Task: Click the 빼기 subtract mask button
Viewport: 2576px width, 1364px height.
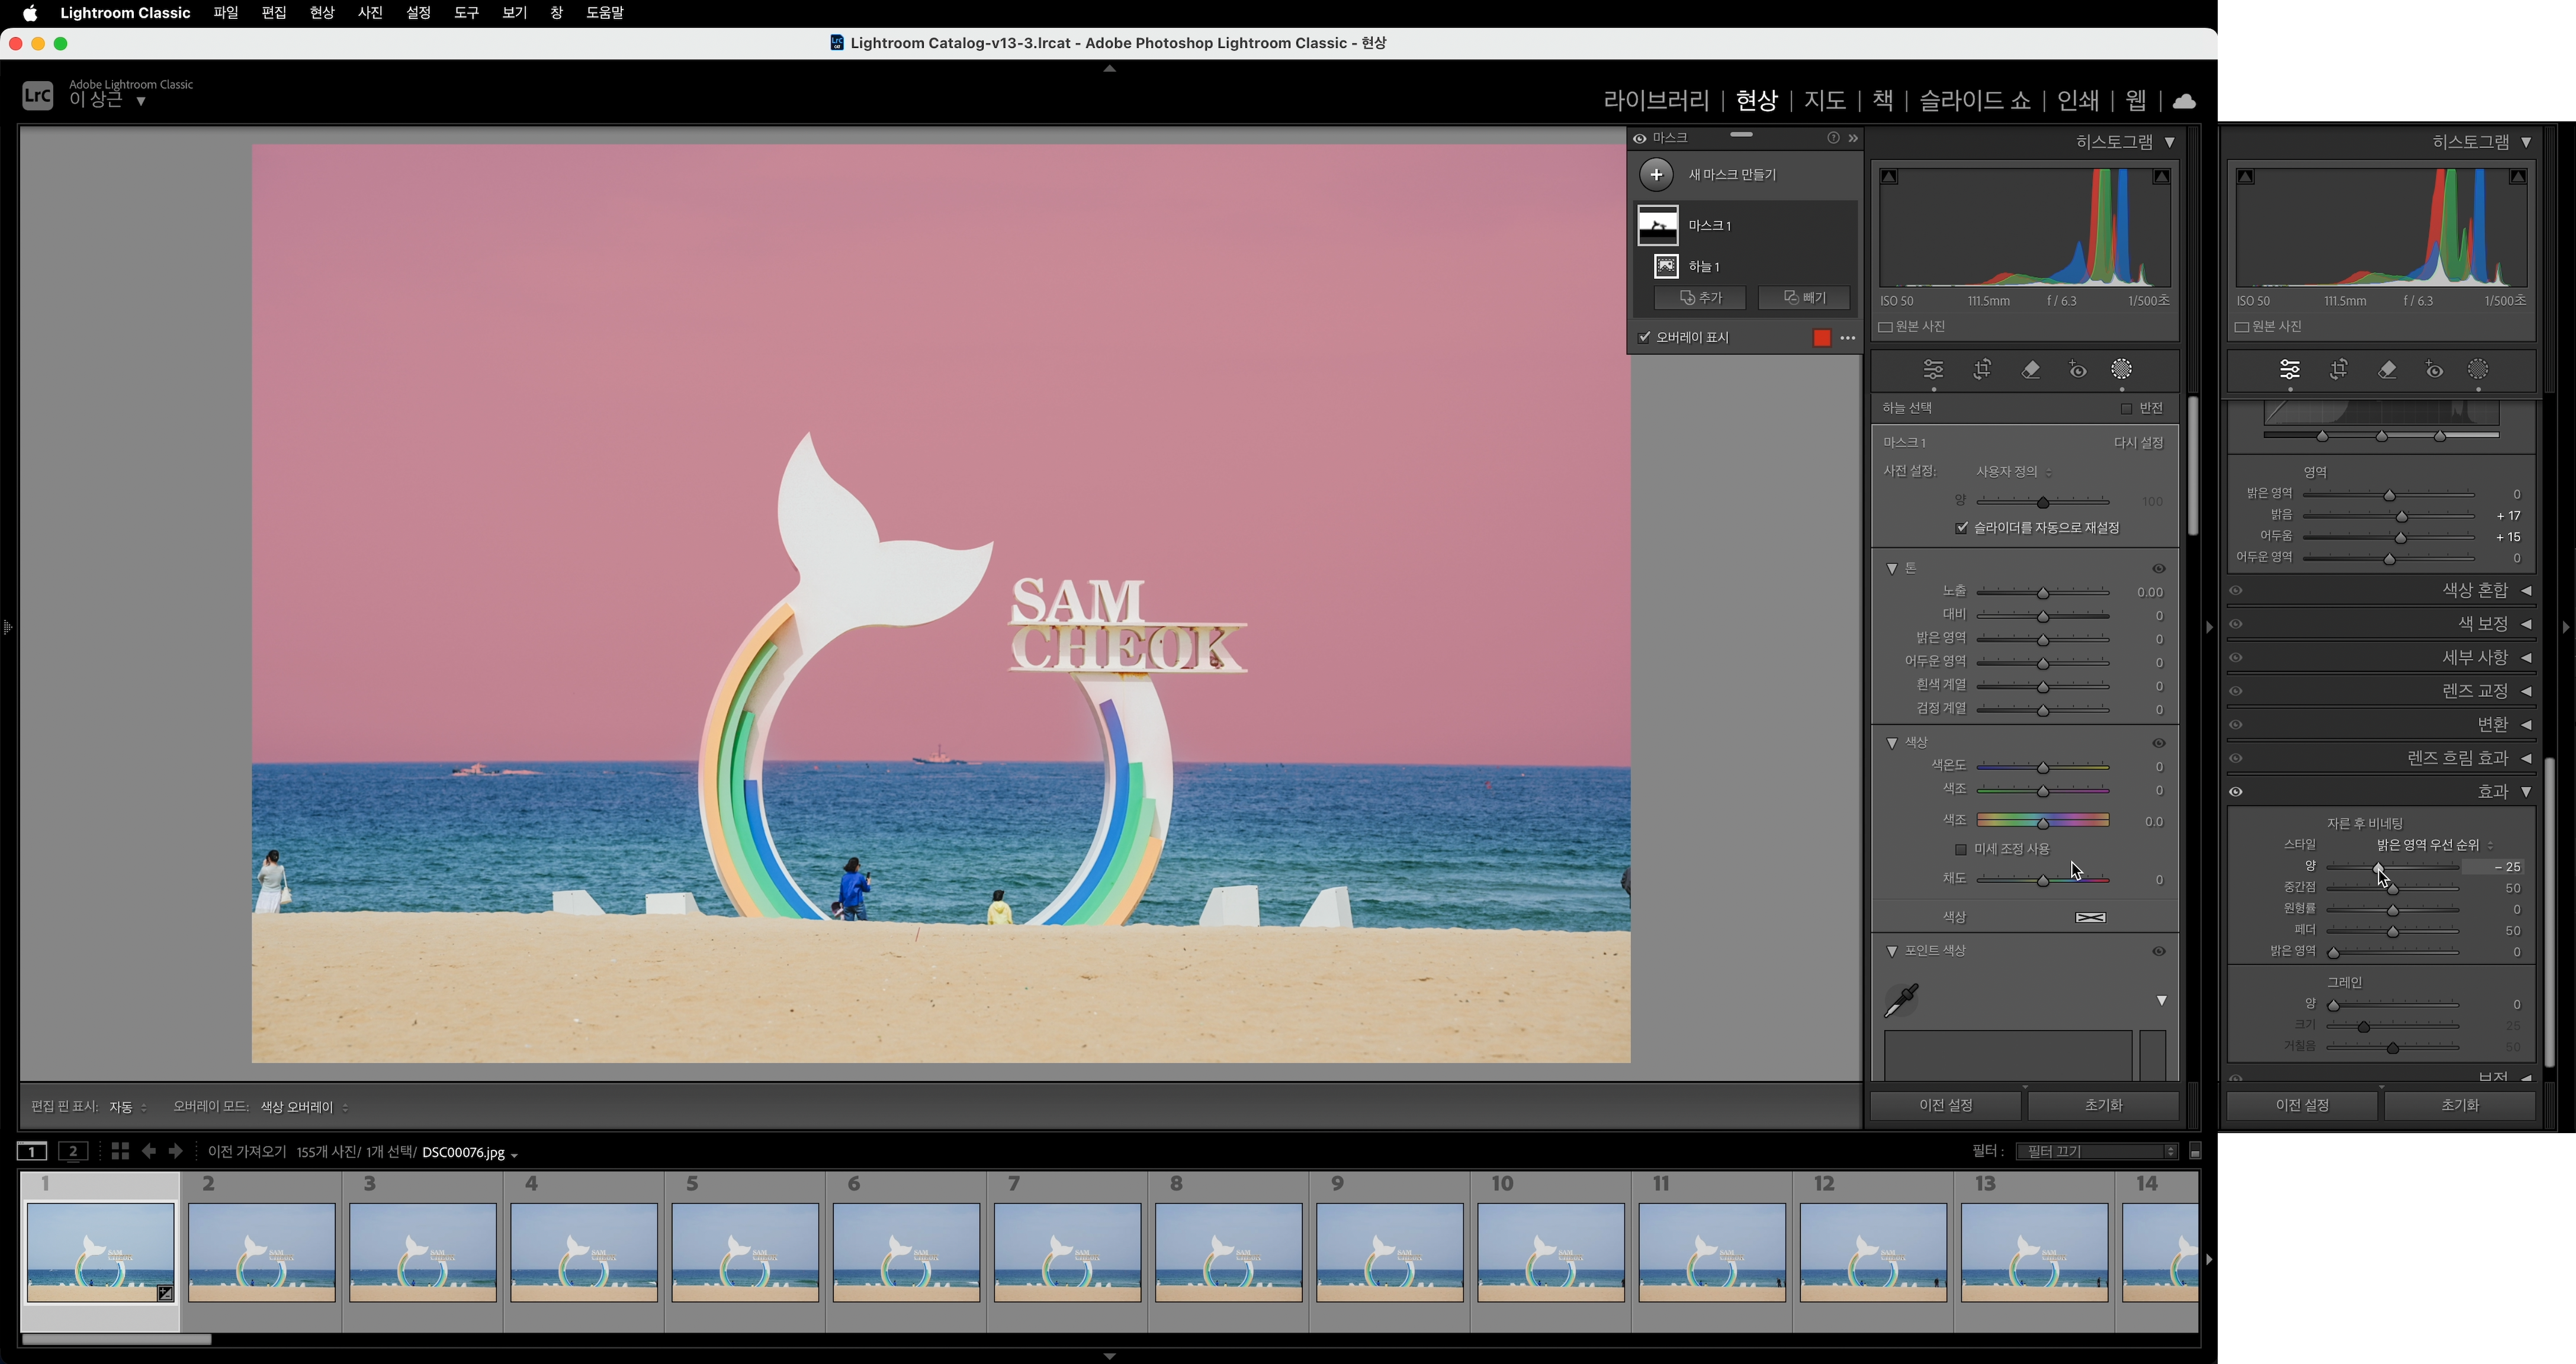Action: point(1804,298)
